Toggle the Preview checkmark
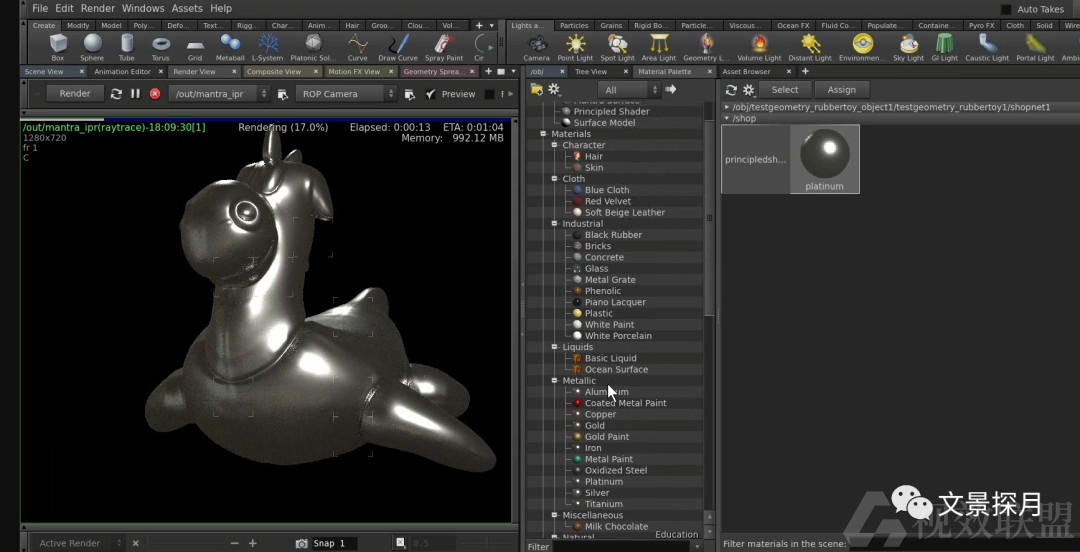Screen dimensions: 1080x552 pos(431,94)
